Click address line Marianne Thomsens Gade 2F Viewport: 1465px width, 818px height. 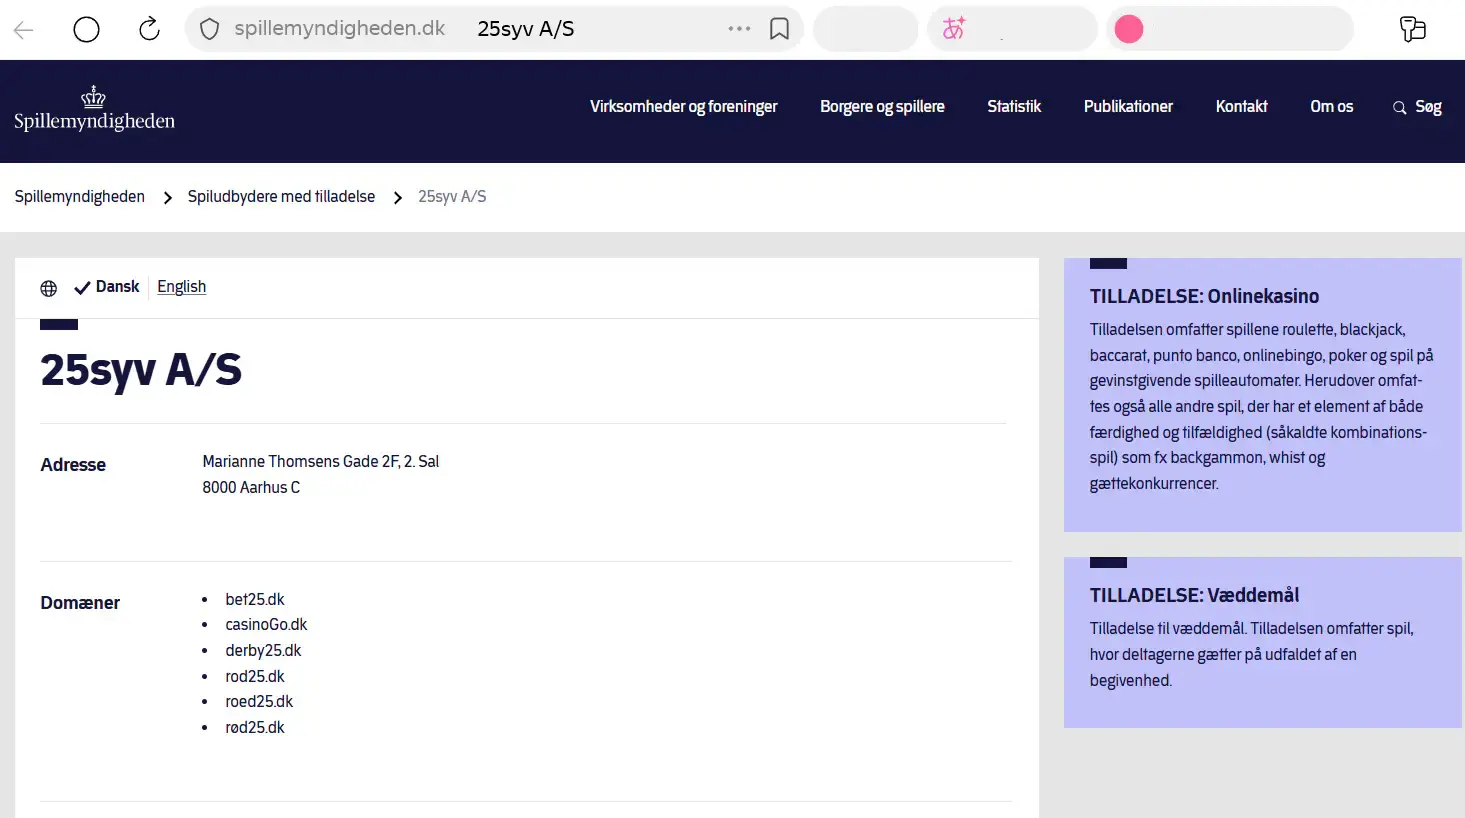[320, 462]
